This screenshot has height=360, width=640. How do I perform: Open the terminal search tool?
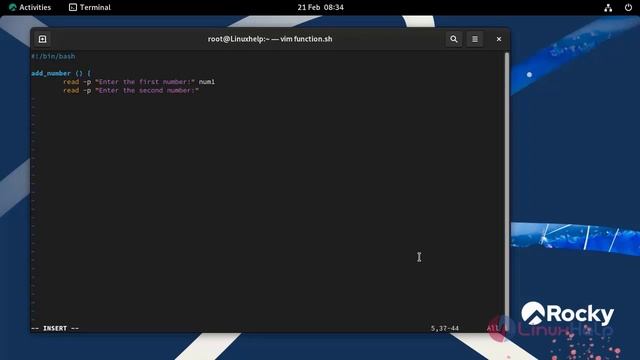tap(453, 39)
